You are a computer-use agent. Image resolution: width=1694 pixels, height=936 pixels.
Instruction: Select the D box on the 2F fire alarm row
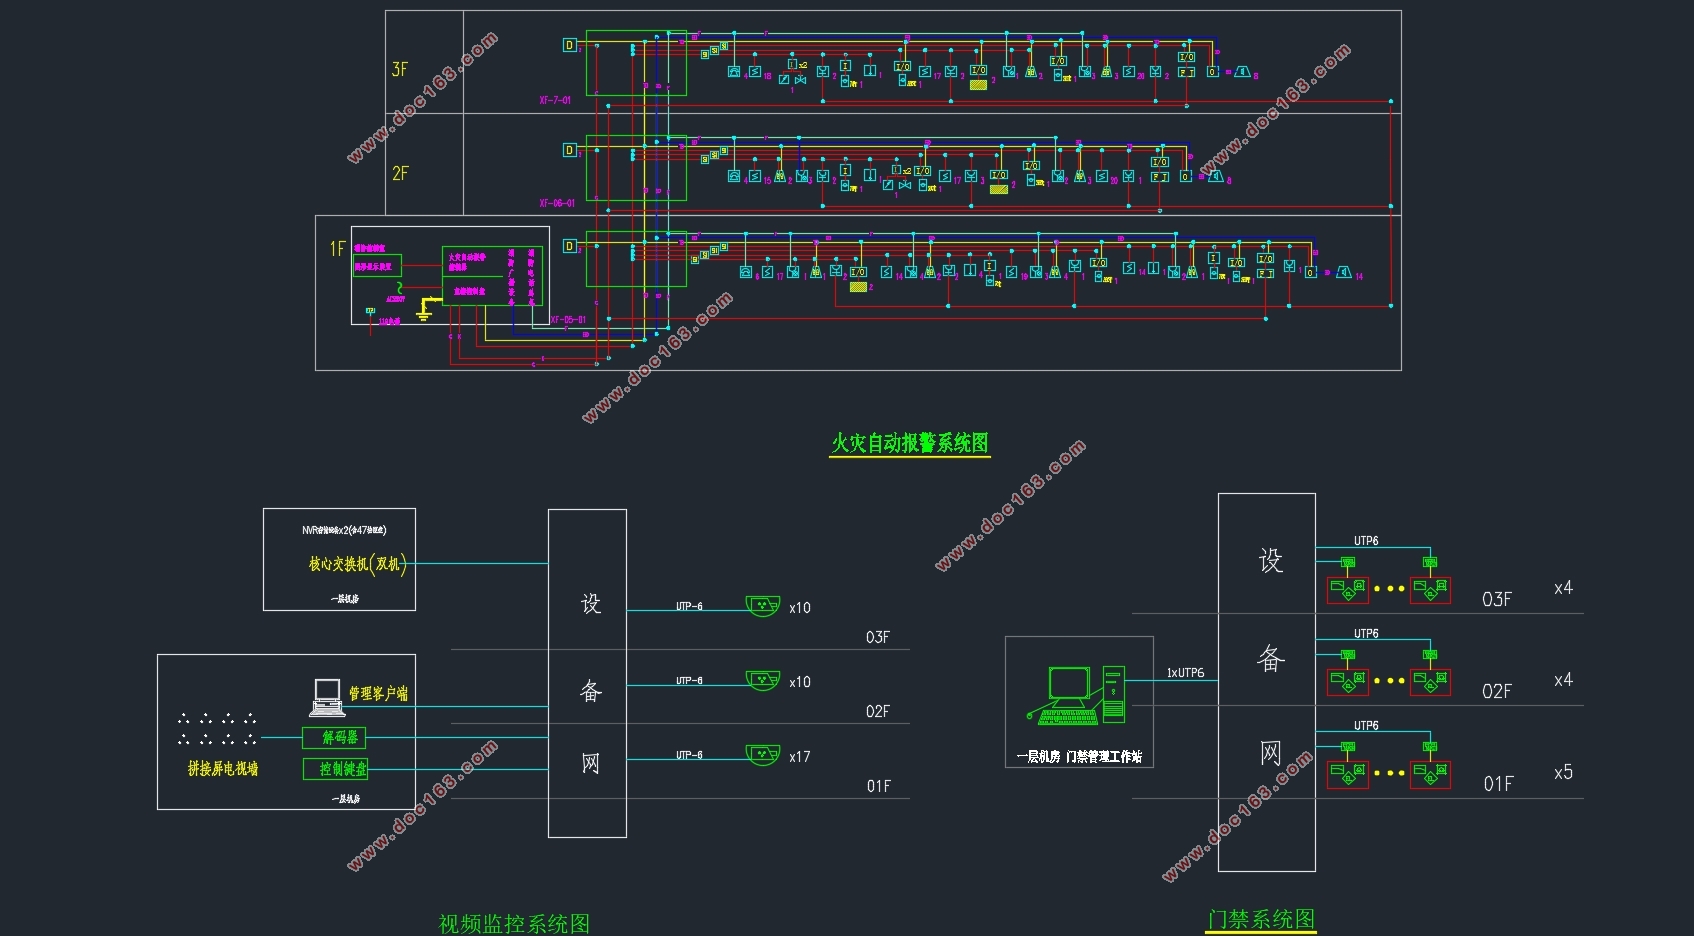pos(570,150)
